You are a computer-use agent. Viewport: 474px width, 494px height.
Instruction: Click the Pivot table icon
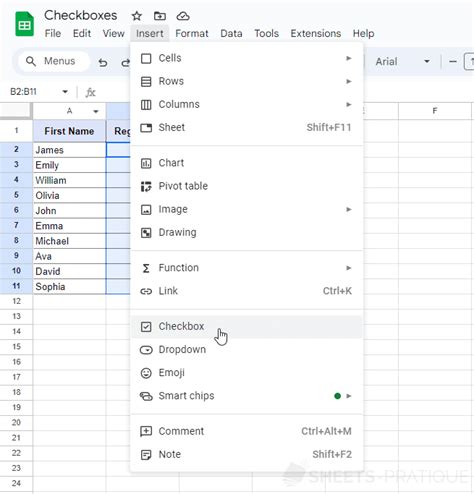tap(146, 186)
